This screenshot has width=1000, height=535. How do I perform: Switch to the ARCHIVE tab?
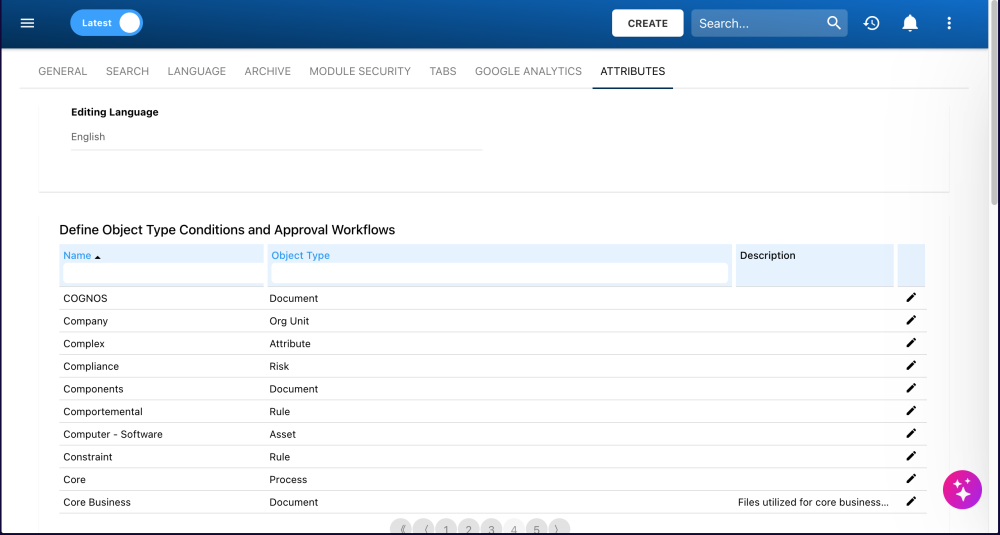pos(267,71)
